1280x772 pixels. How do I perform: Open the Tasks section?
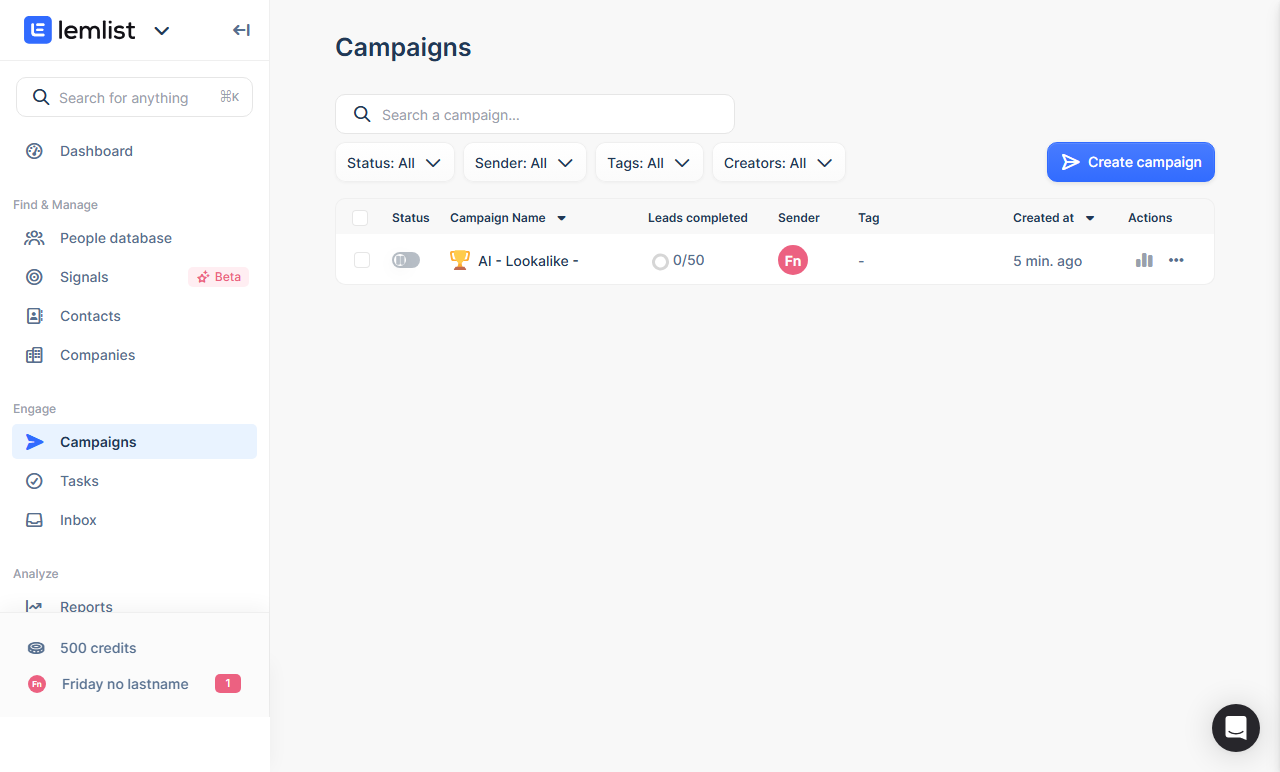(77, 480)
